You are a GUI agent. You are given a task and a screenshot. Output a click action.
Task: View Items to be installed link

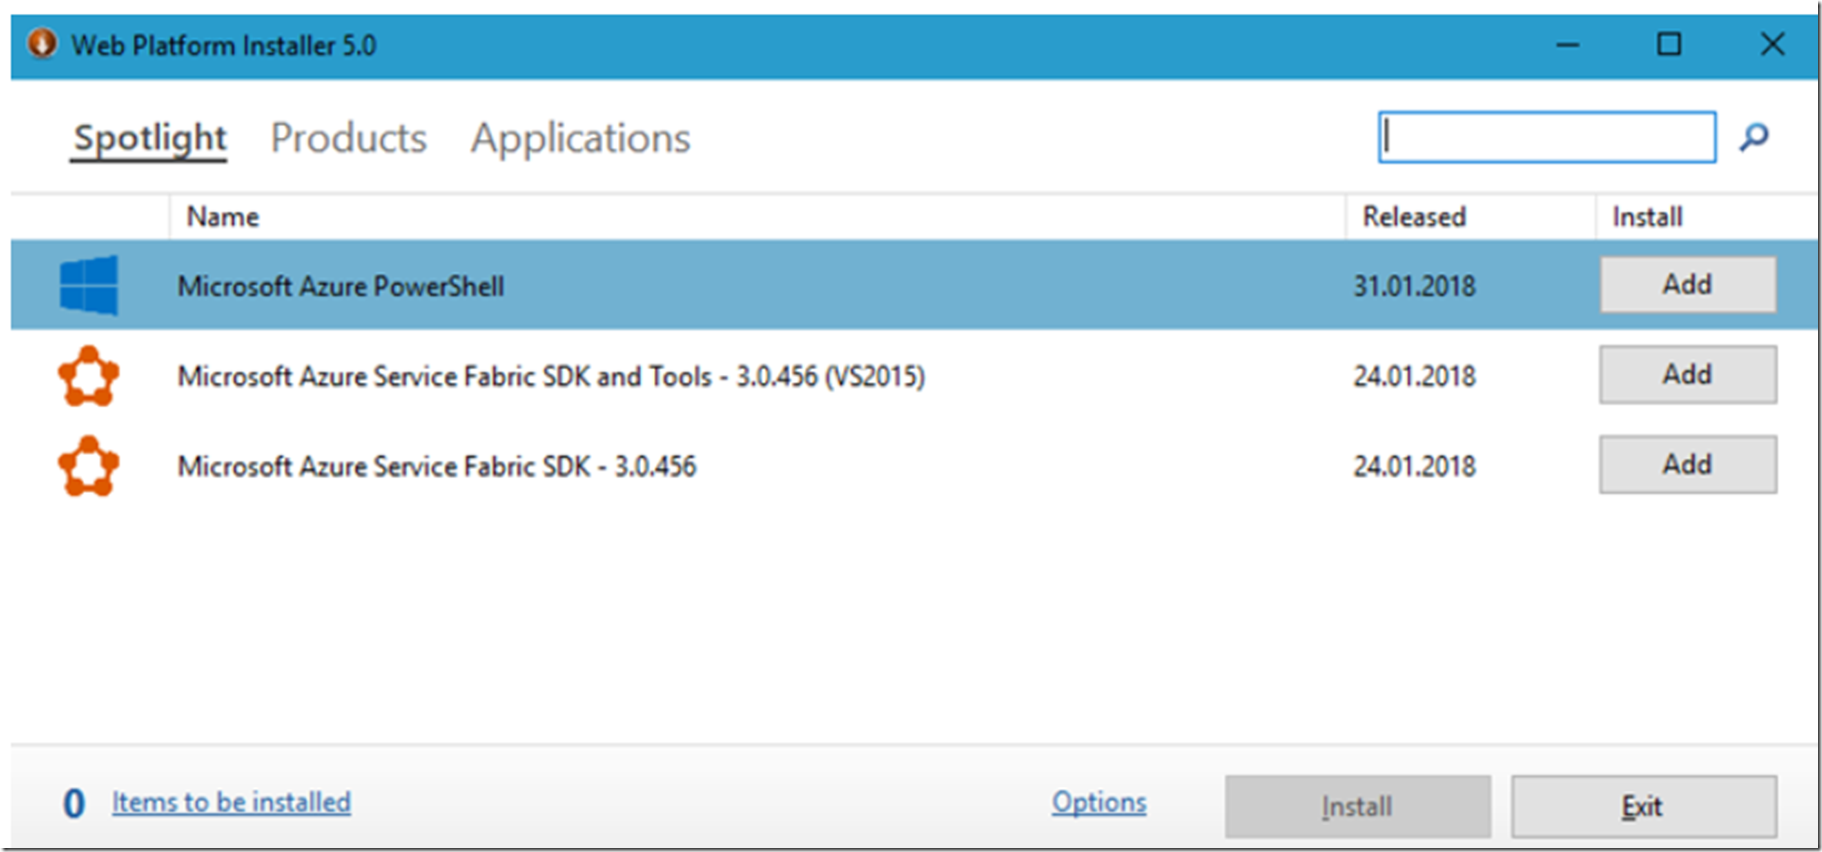click(231, 802)
